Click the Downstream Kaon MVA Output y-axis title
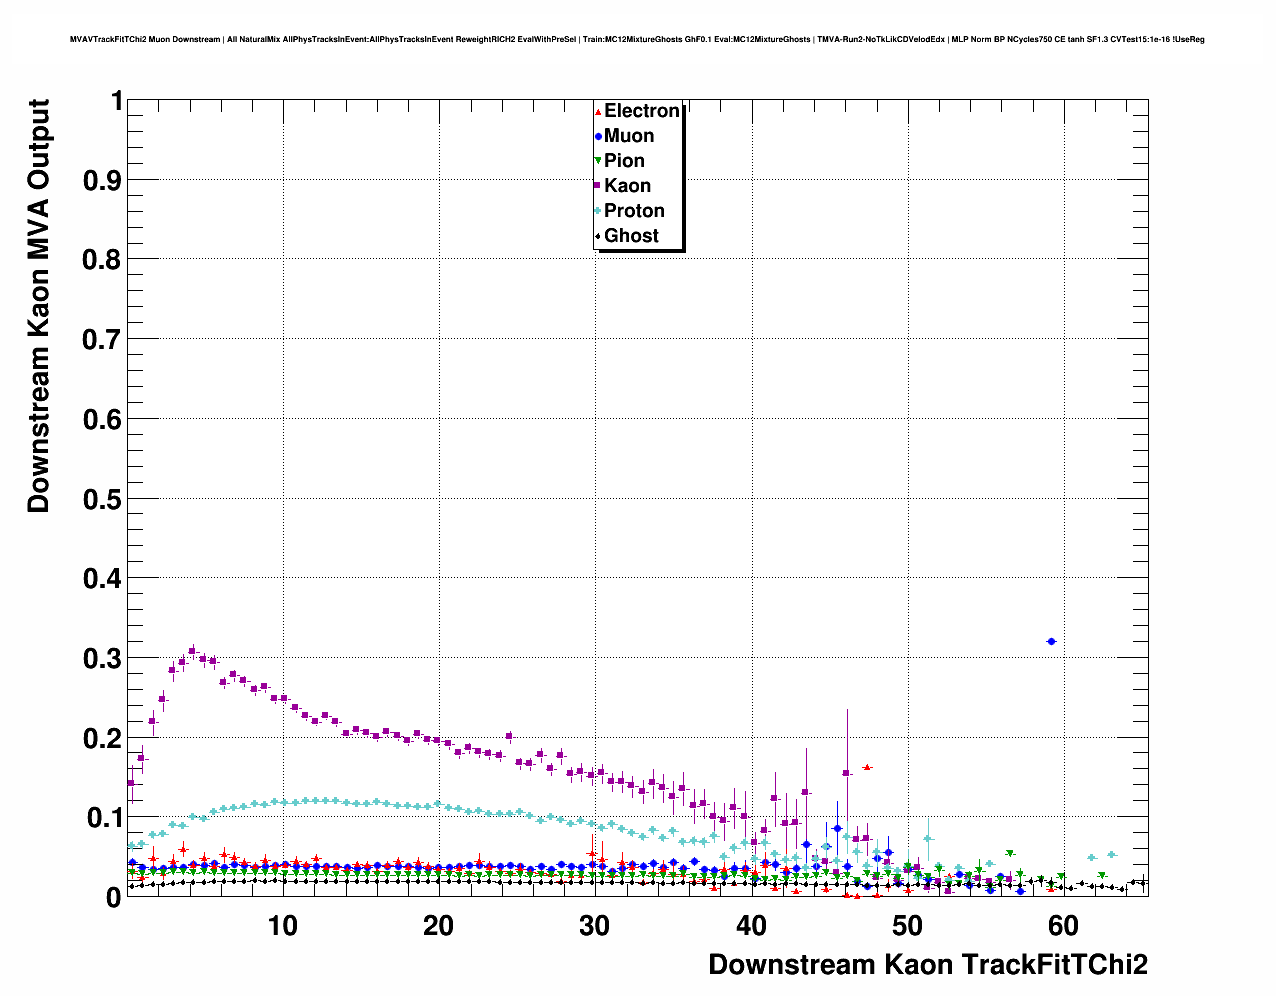This screenshot has width=1276, height=996. coord(38,306)
